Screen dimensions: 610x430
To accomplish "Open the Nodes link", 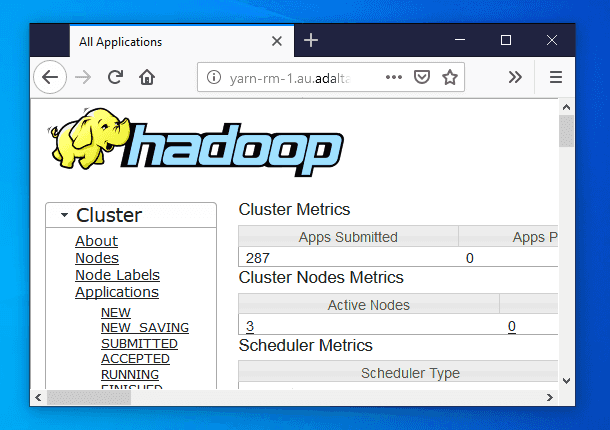I will (97, 258).
